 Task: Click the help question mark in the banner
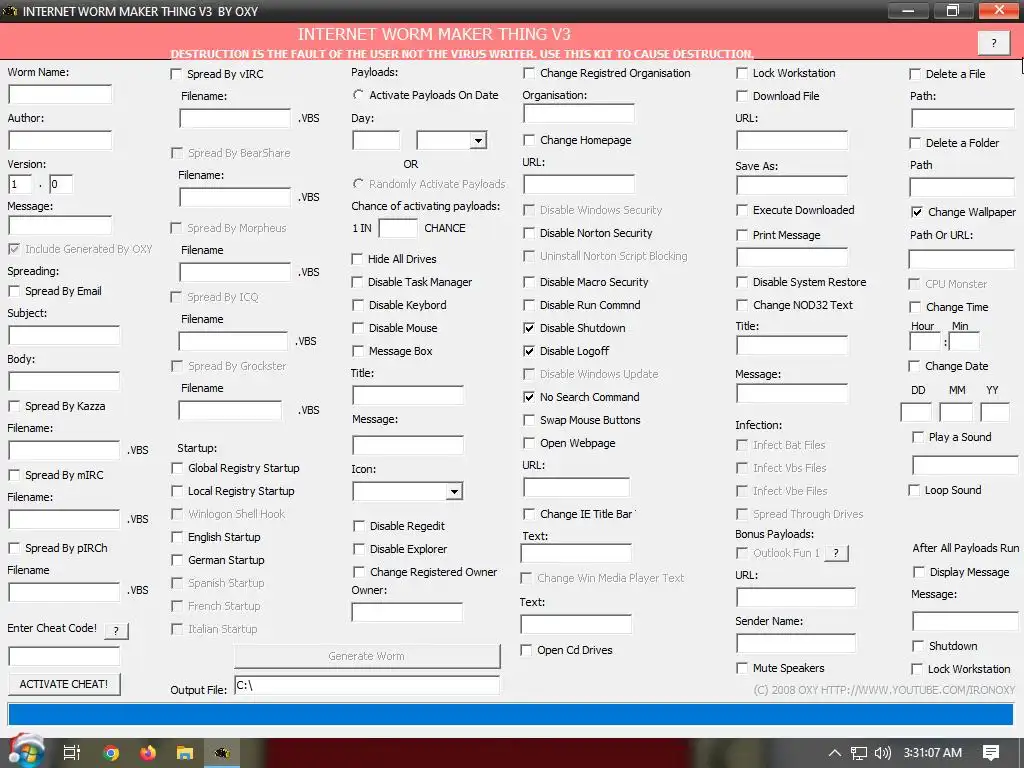[x=994, y=42]
